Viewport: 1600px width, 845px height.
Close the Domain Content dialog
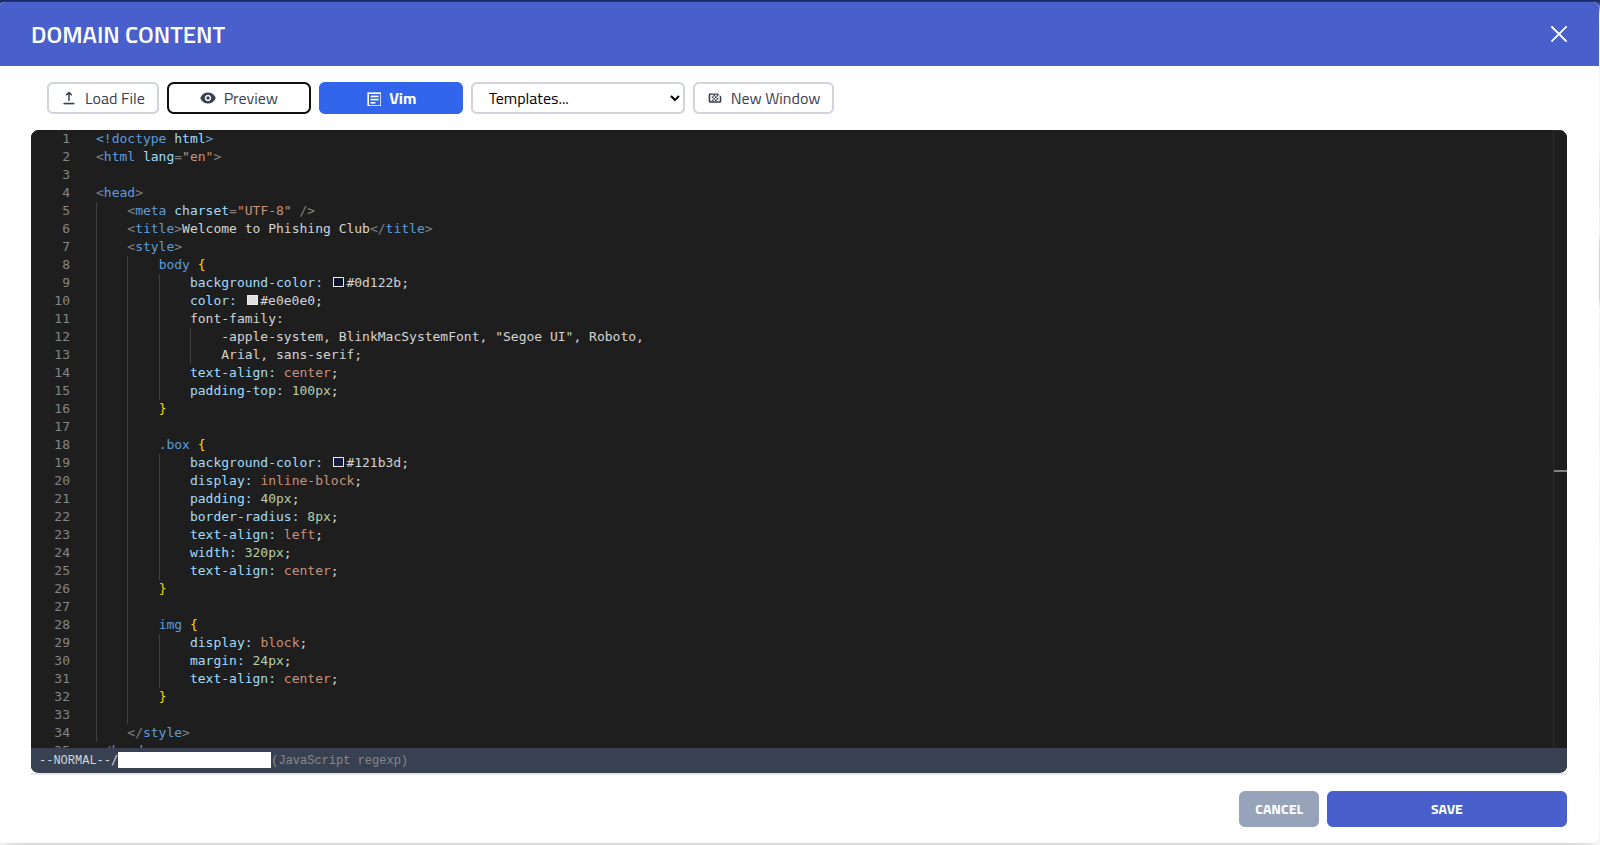tap(1558, 34)
